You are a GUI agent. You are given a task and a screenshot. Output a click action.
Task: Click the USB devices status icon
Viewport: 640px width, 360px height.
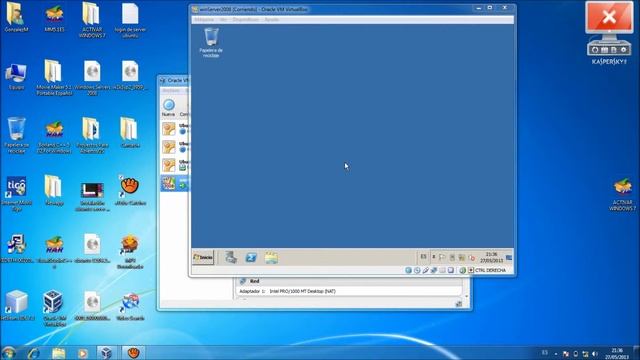[425, 270]
